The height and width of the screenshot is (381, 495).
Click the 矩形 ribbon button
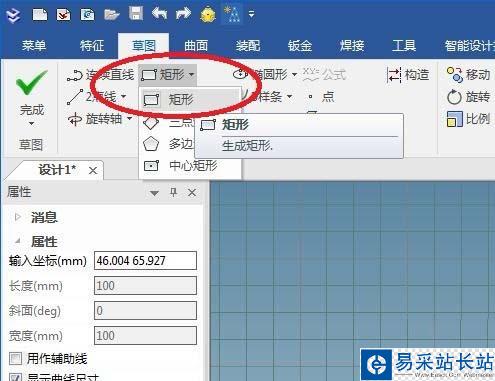coord(163,74)
